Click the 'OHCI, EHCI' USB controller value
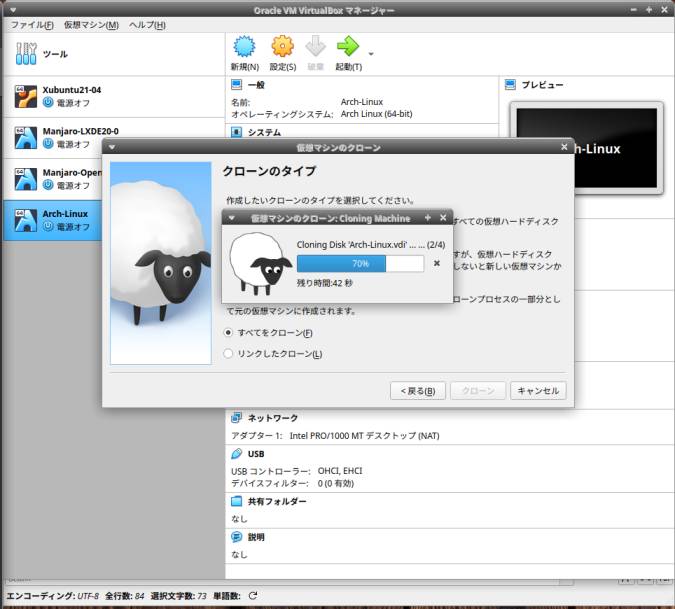The image size is (675, 609). click(x=340, y=471)
